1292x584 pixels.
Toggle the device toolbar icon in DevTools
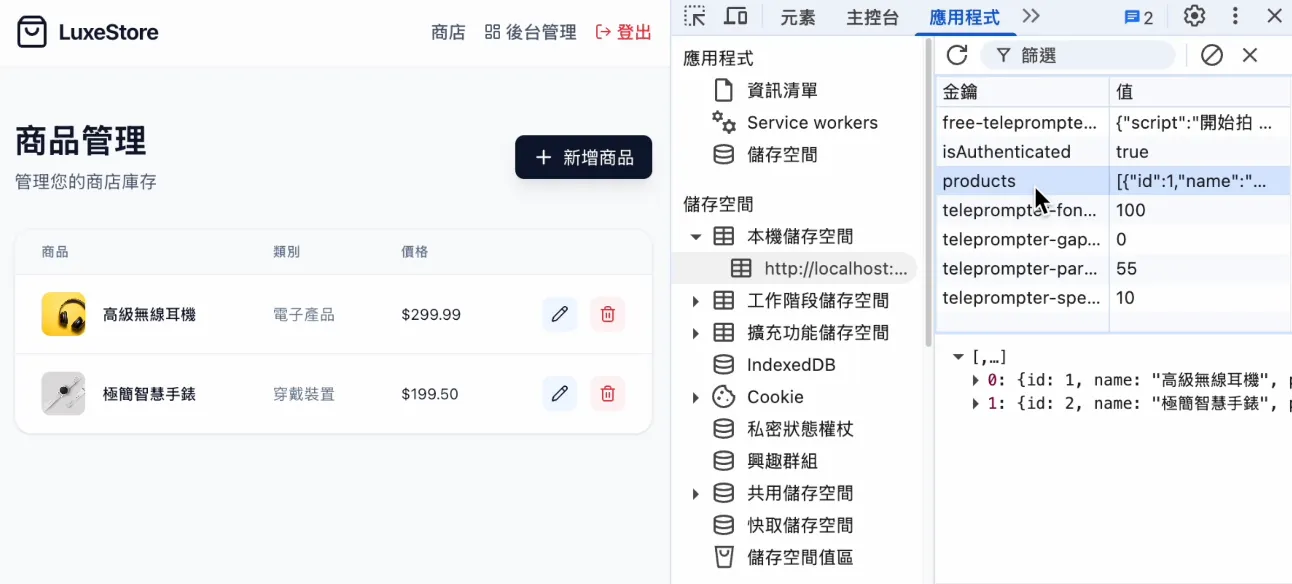736,16
